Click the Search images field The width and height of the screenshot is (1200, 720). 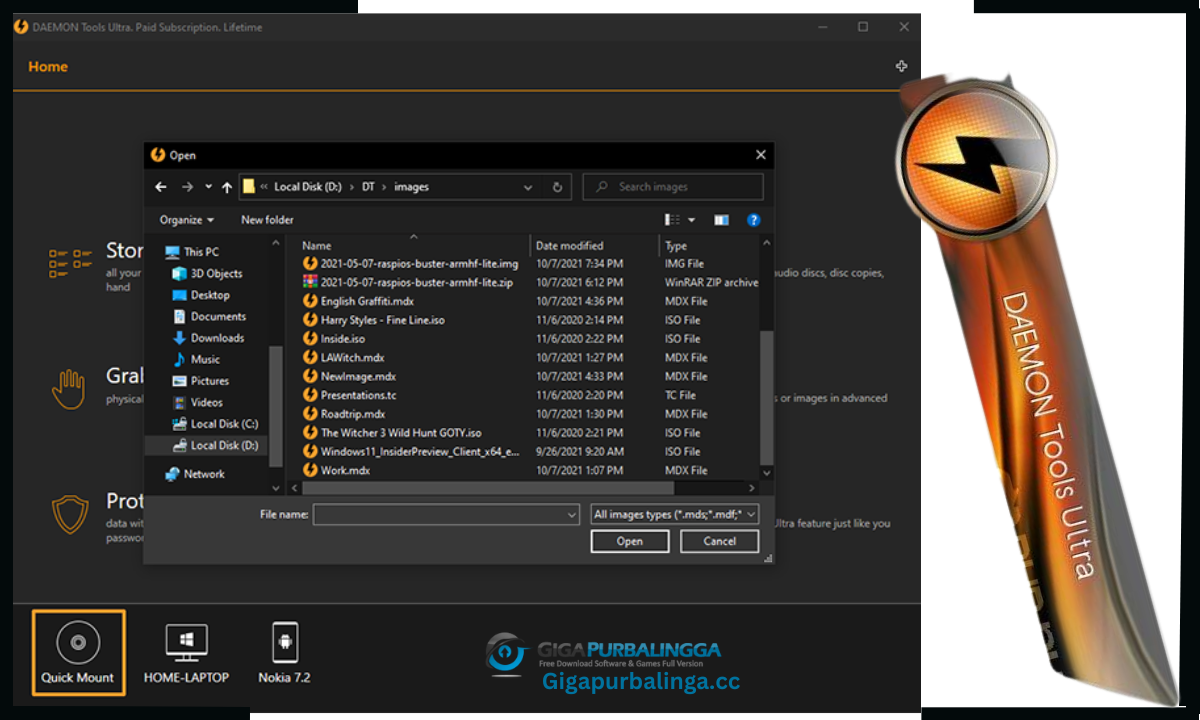coord(673,187)
